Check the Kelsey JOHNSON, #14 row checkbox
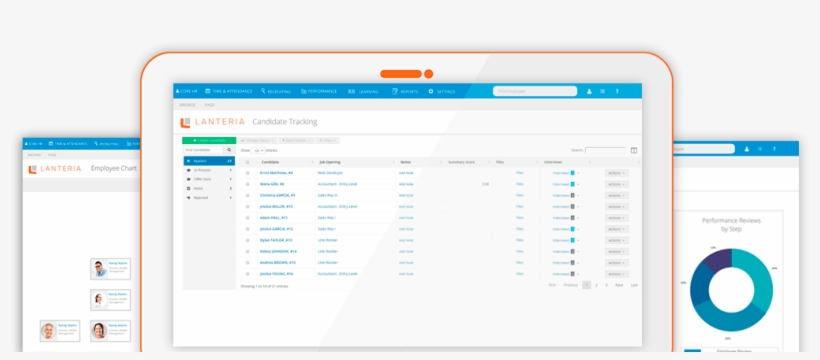Screen dimensions: 820x360 247,251
